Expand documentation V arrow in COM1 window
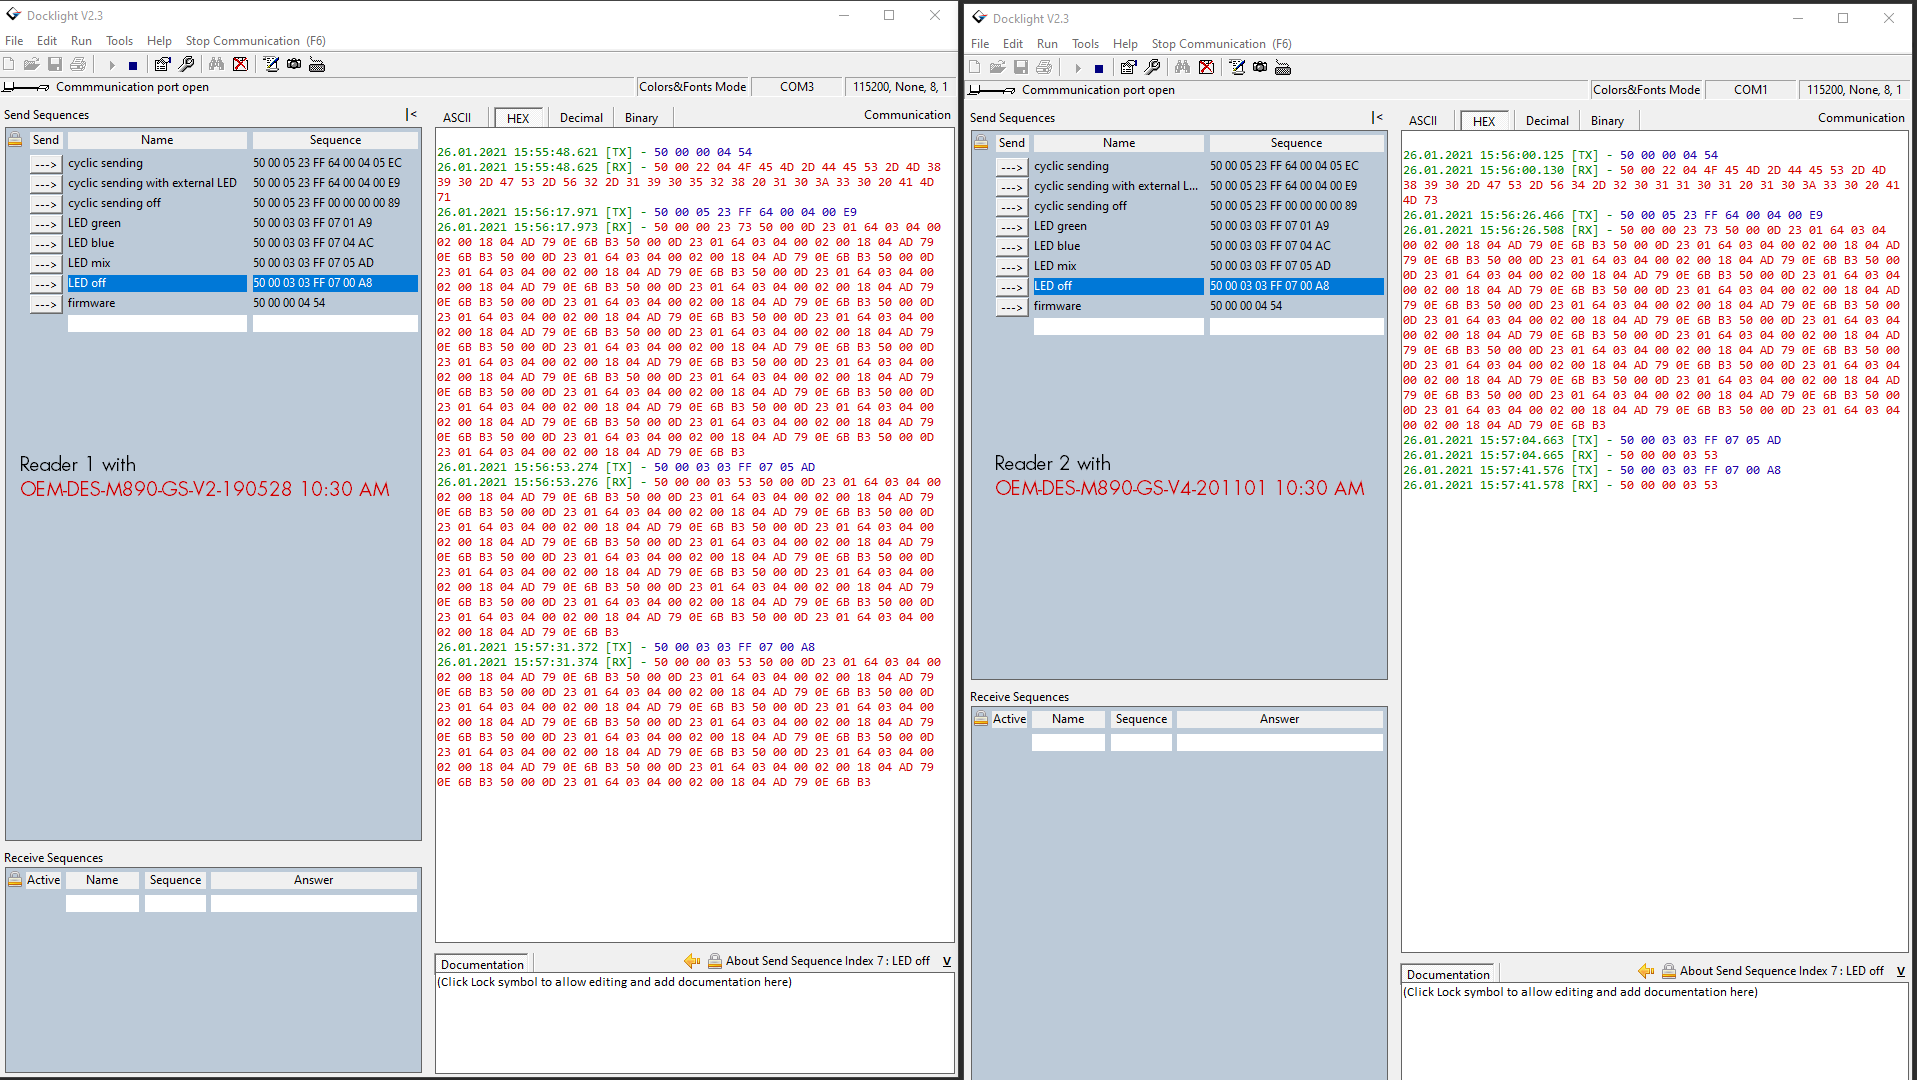This screenshot has height=1080, width=1917. pos(1900,971)
